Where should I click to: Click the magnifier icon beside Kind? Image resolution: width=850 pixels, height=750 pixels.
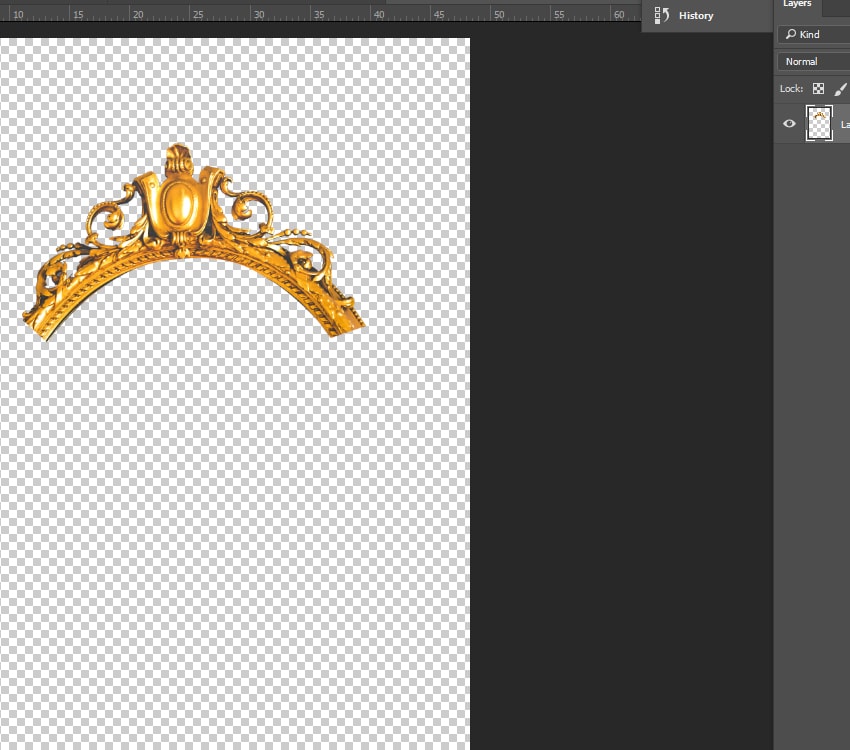pyautogui.click(x=791, y=34)
